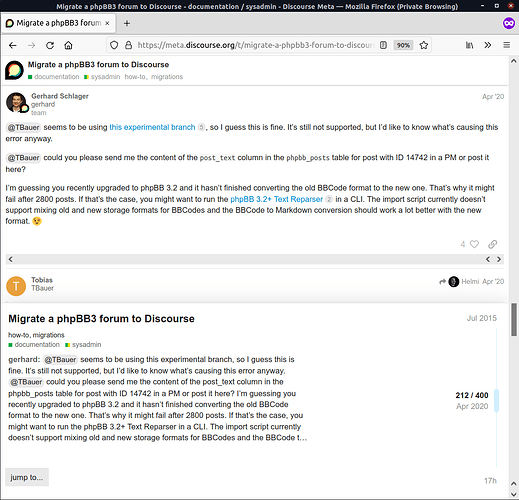Go back to the previous page

(13, 45)
